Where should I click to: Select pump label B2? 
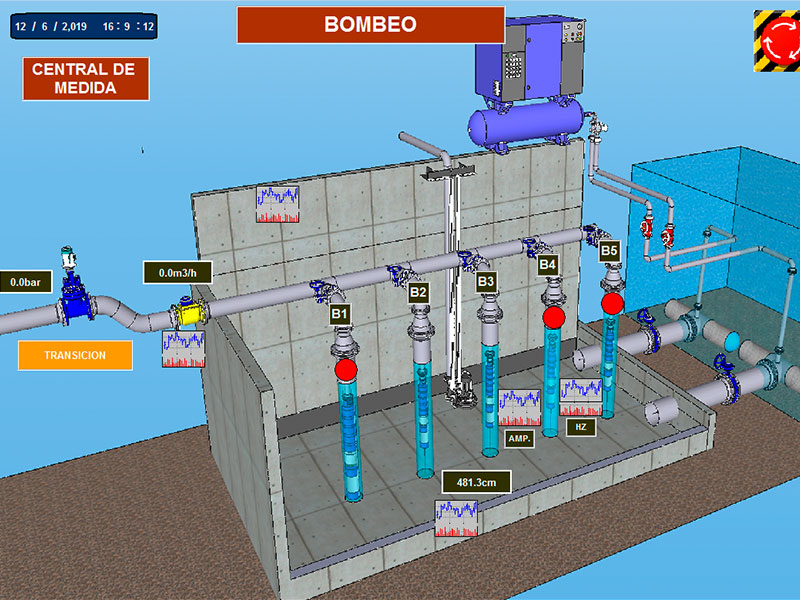[418, 292]
